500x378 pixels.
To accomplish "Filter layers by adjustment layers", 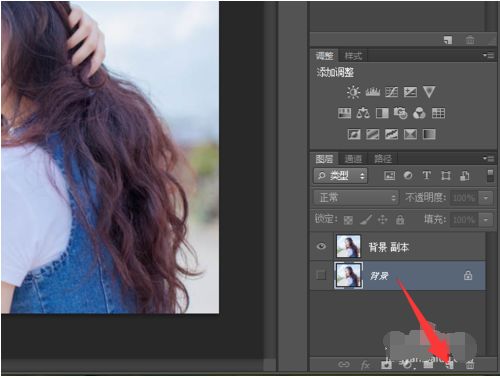I will click(408, 176).
